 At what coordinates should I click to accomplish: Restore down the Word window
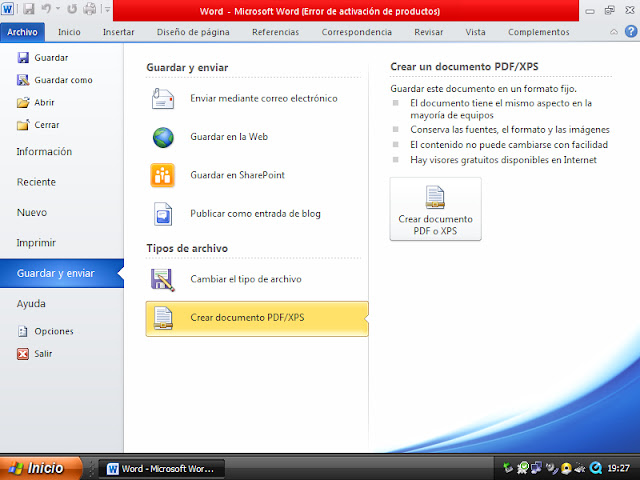pyautogui.click(x=609, y=11)
